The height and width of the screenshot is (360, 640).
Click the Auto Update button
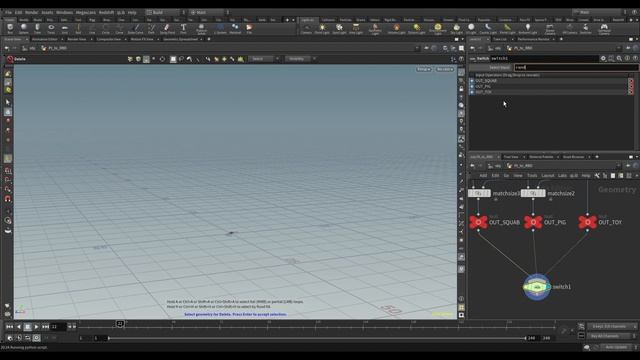coord(616,347)
